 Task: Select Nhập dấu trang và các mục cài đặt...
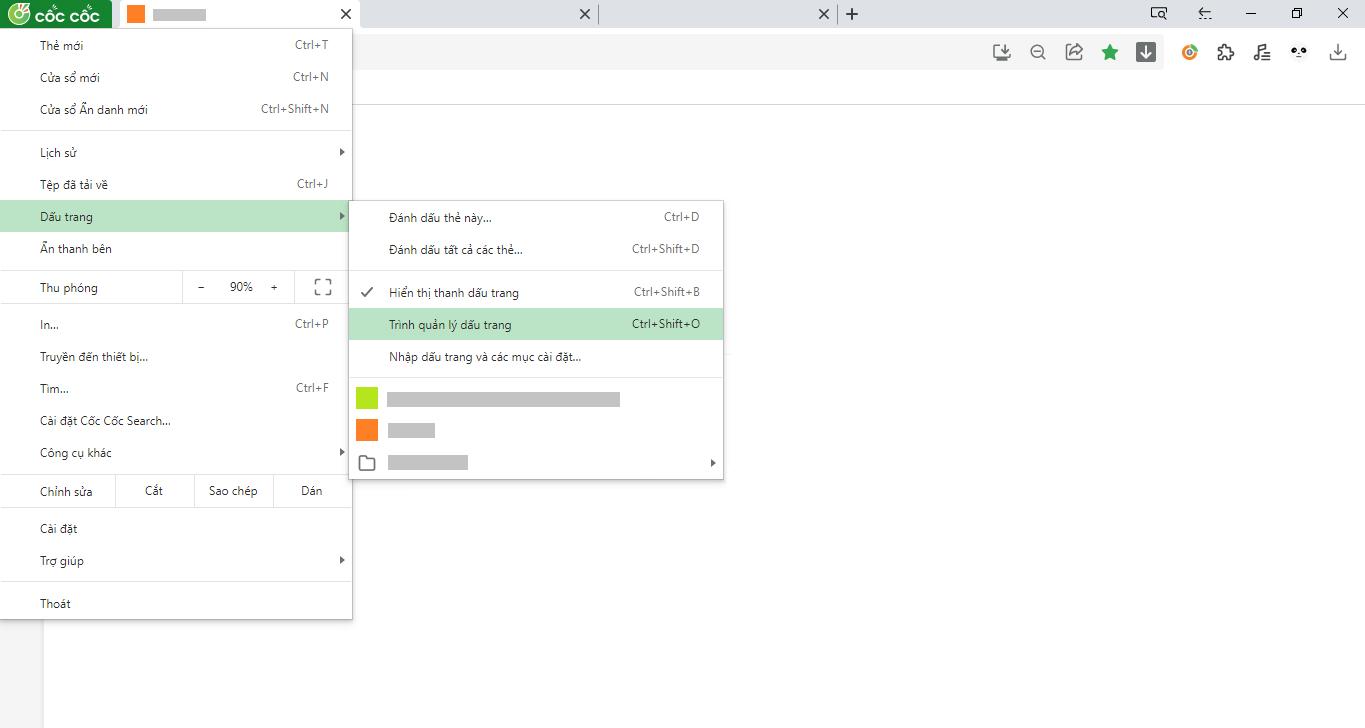tap(536, 357)
